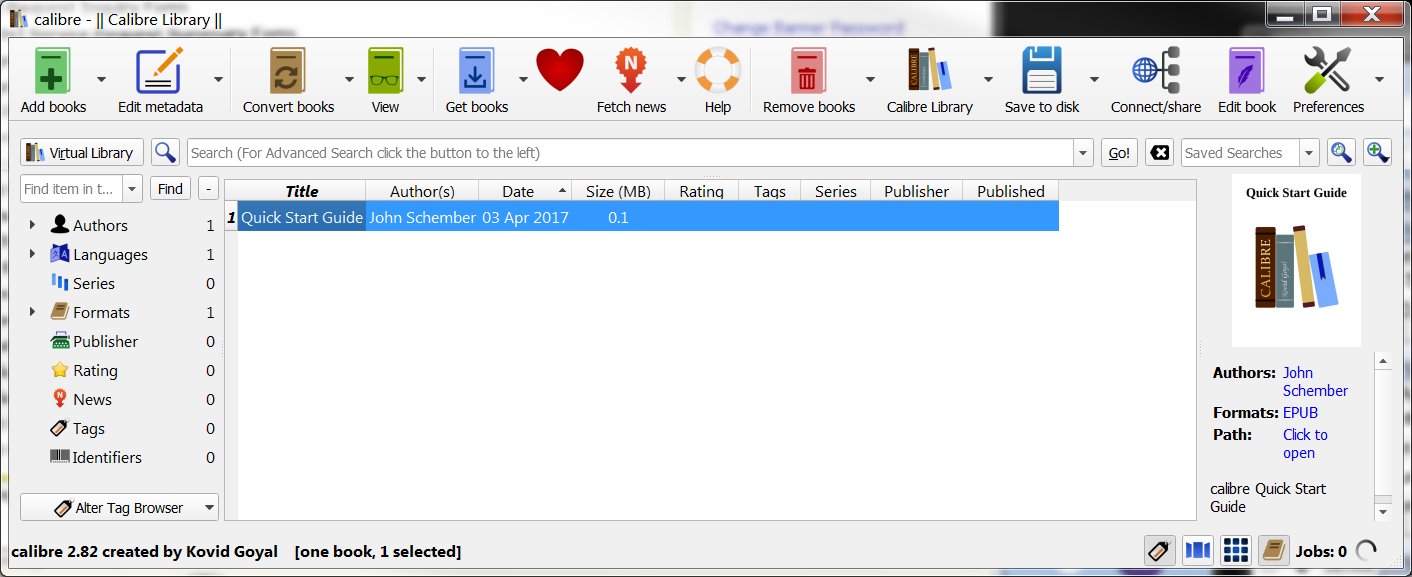Screen dimensions: 1412x577
Task: Clear search with the reset X icon
Action: 1158,152
